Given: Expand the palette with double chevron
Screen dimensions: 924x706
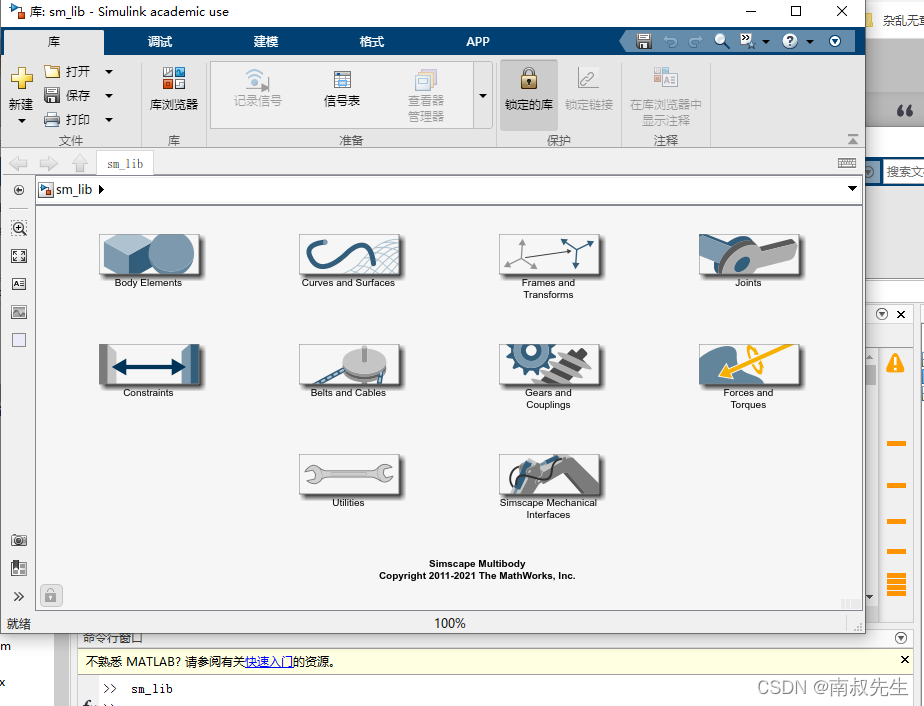Looking at the screenshot, I should (19, 596).
